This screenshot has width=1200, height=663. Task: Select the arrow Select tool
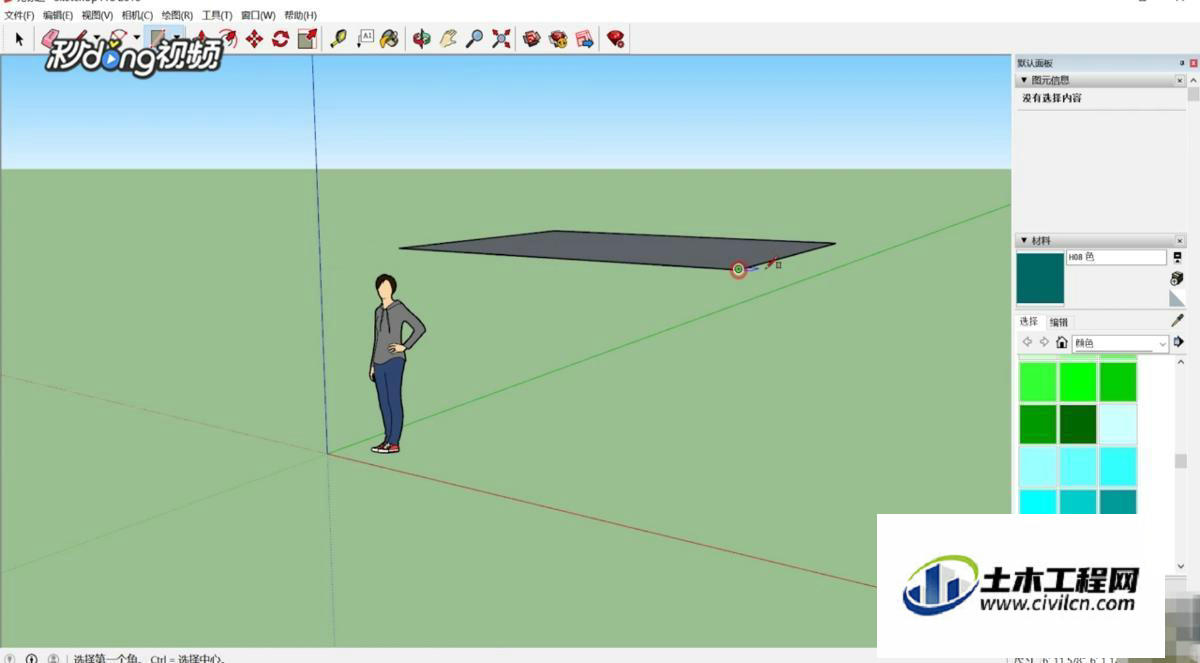point(19,39)
